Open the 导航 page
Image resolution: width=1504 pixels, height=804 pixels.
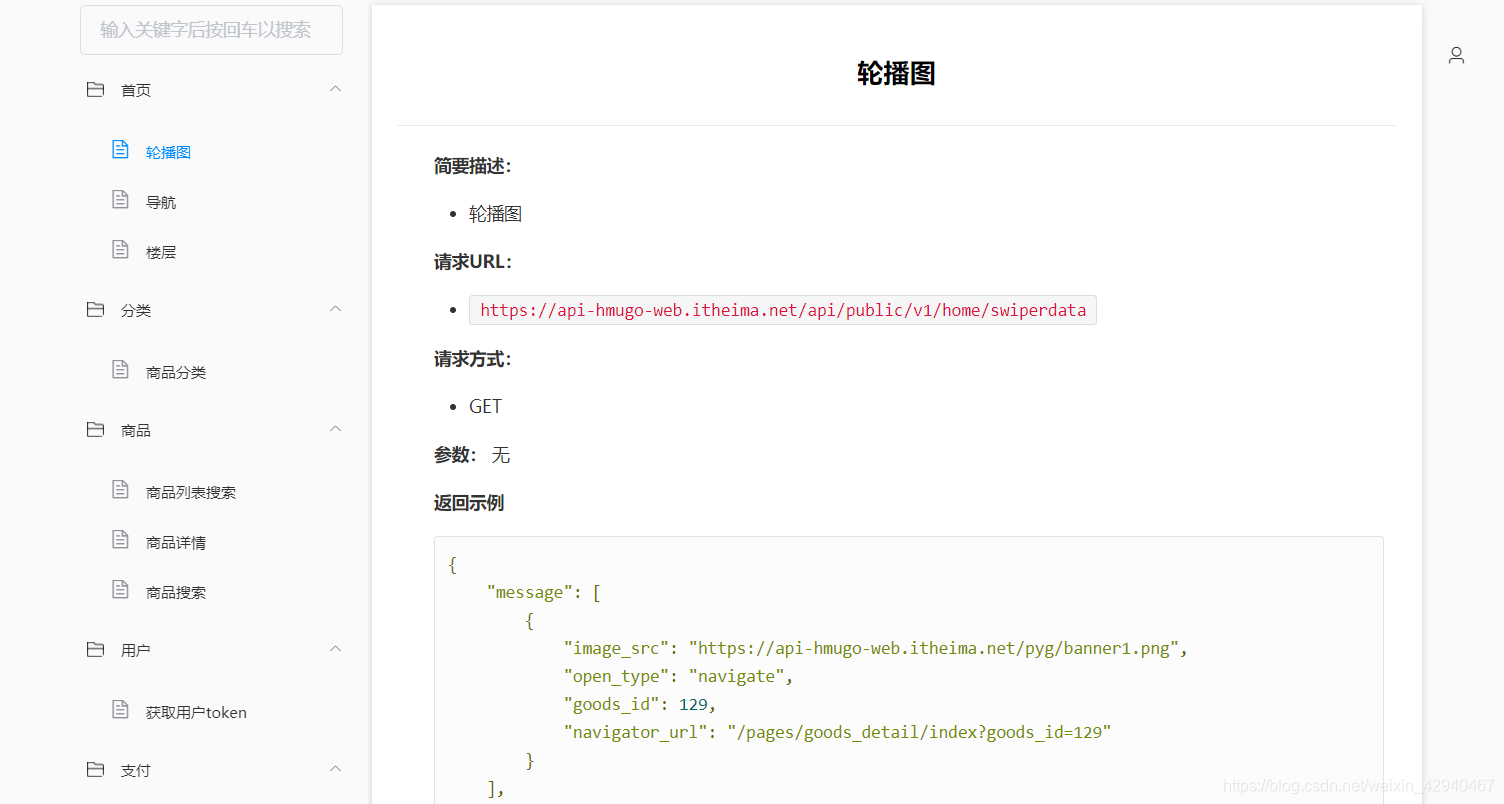[161, 202]
